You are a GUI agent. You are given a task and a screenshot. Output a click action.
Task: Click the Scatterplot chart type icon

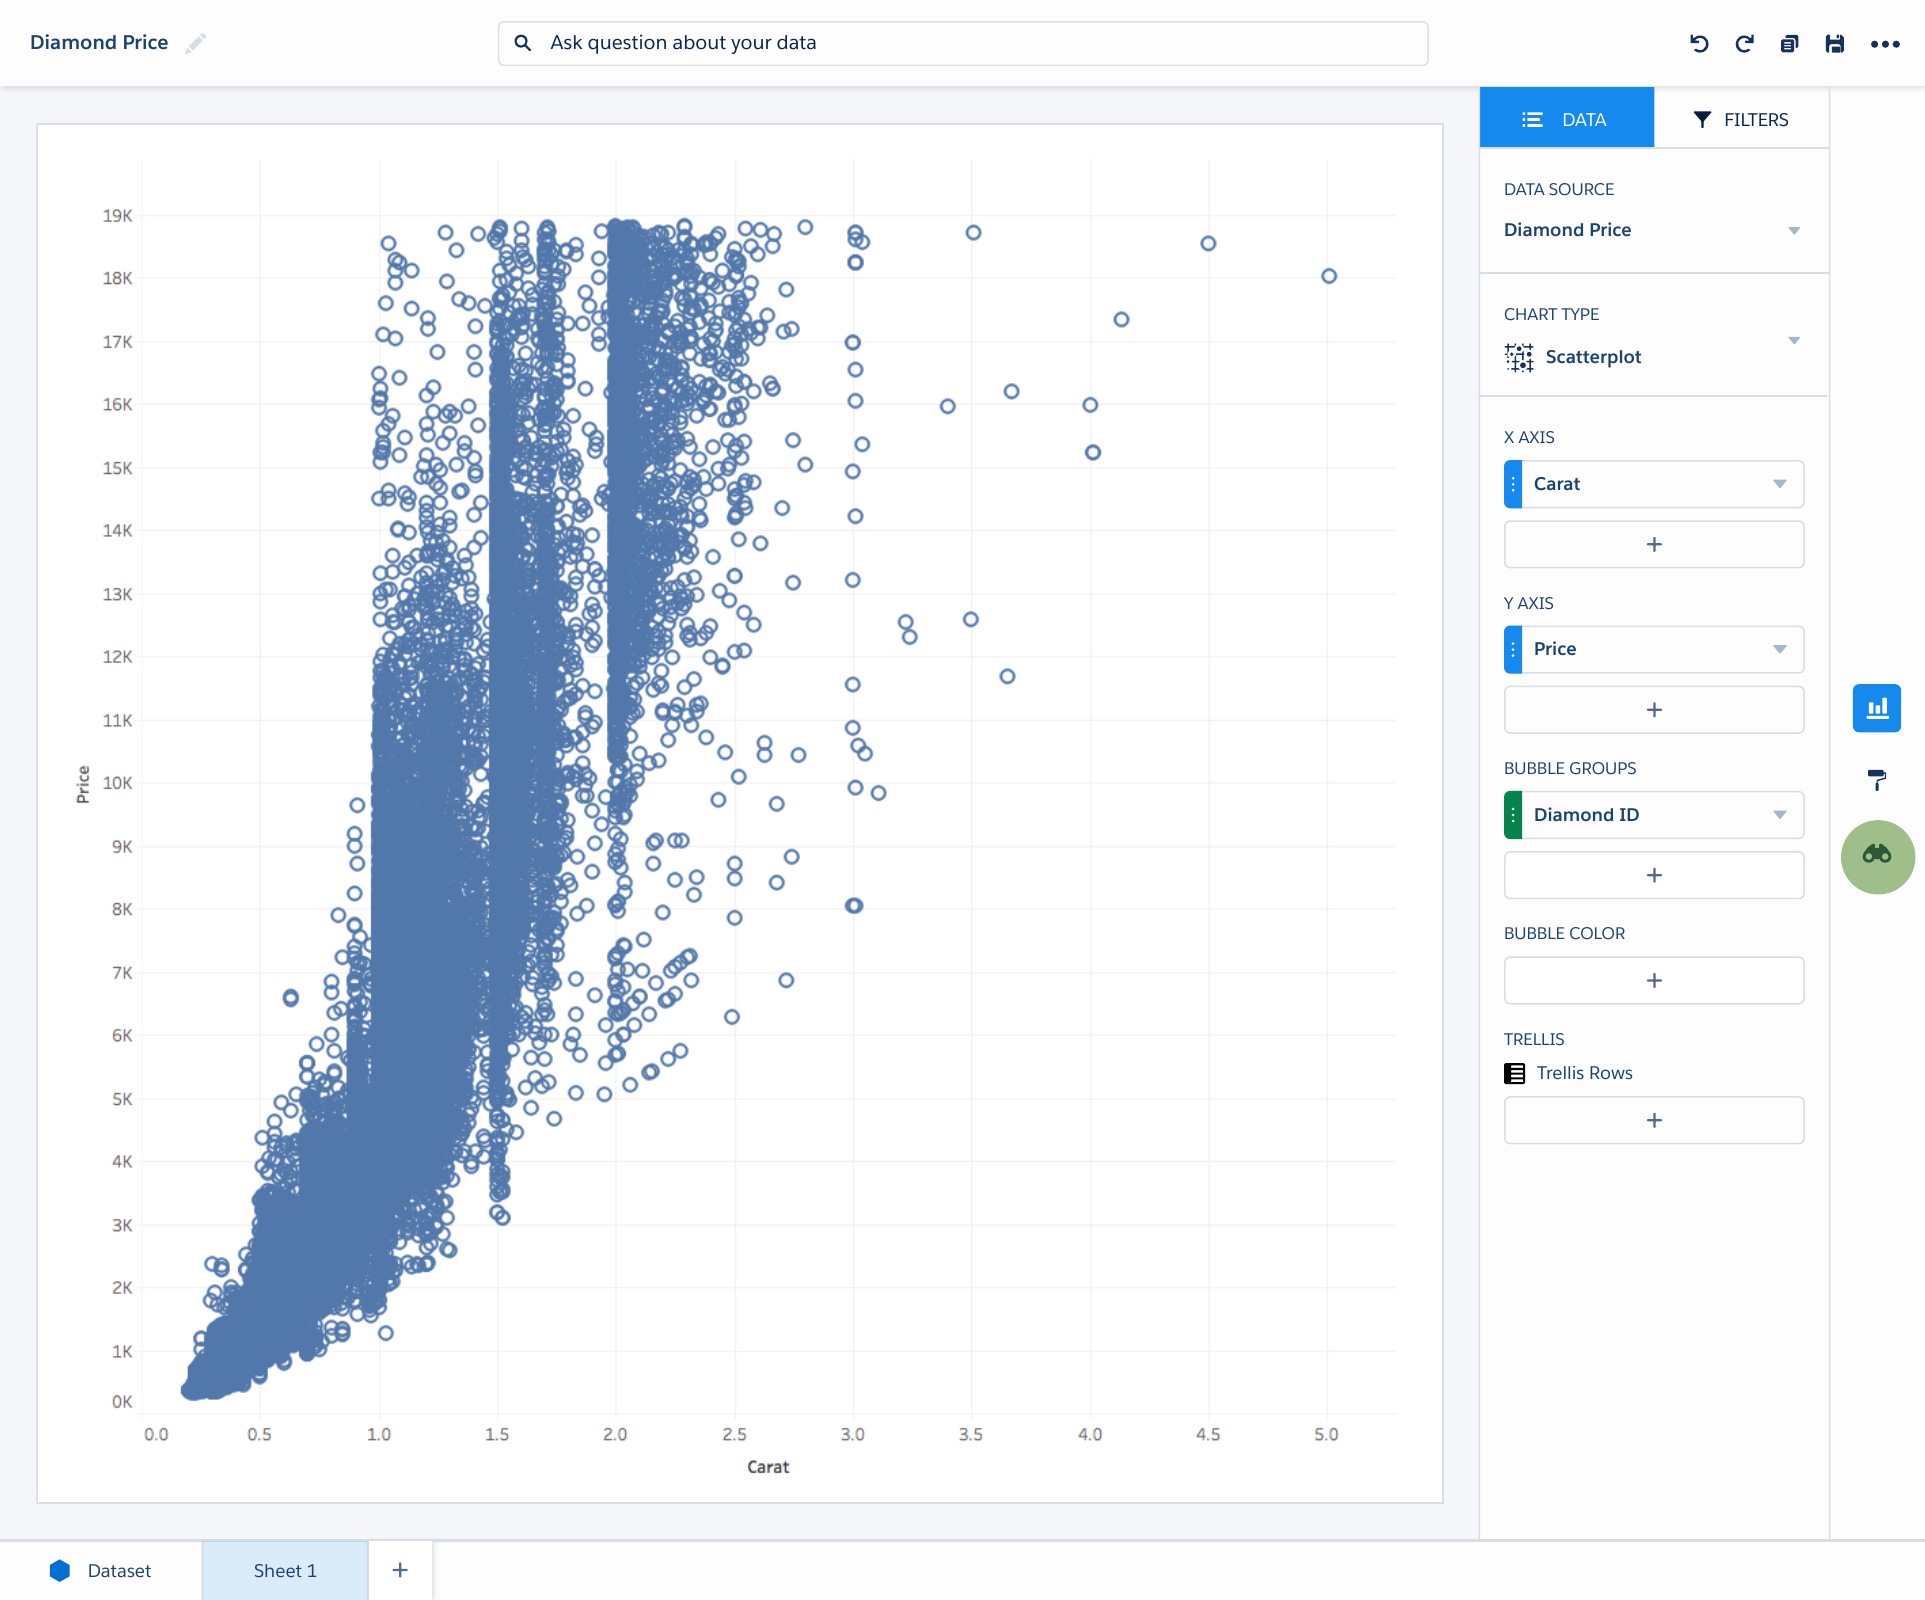coord(1519,357)
